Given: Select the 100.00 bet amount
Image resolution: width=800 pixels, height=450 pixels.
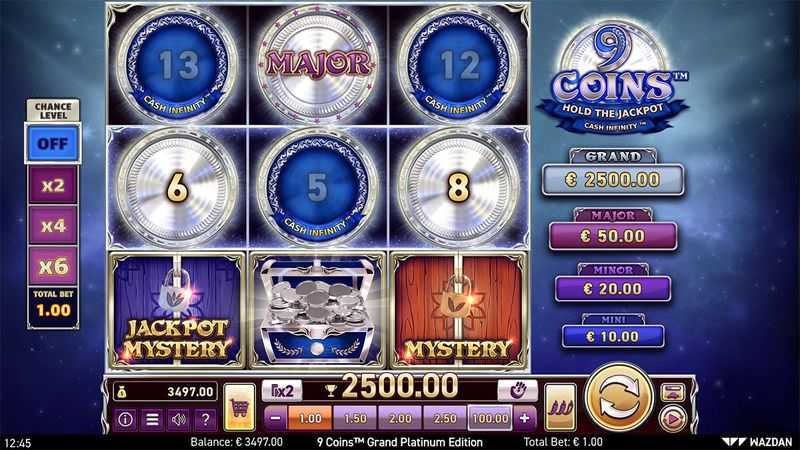Looking at the screenshot, I should coord(490,418).
